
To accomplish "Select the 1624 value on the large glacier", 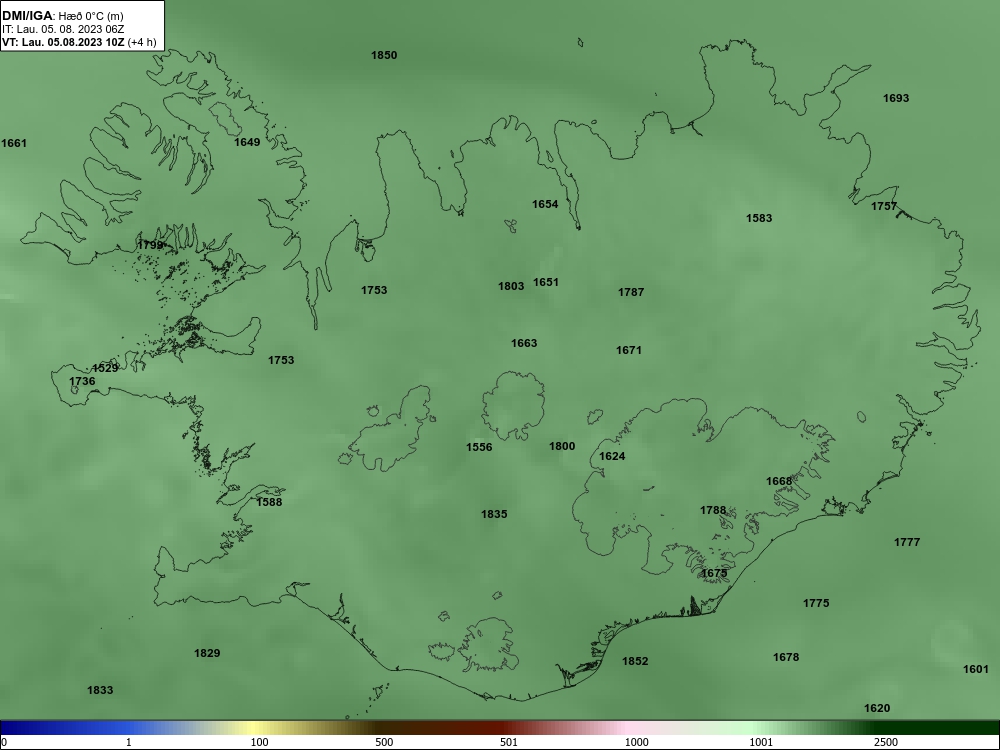I will (612, 456).
